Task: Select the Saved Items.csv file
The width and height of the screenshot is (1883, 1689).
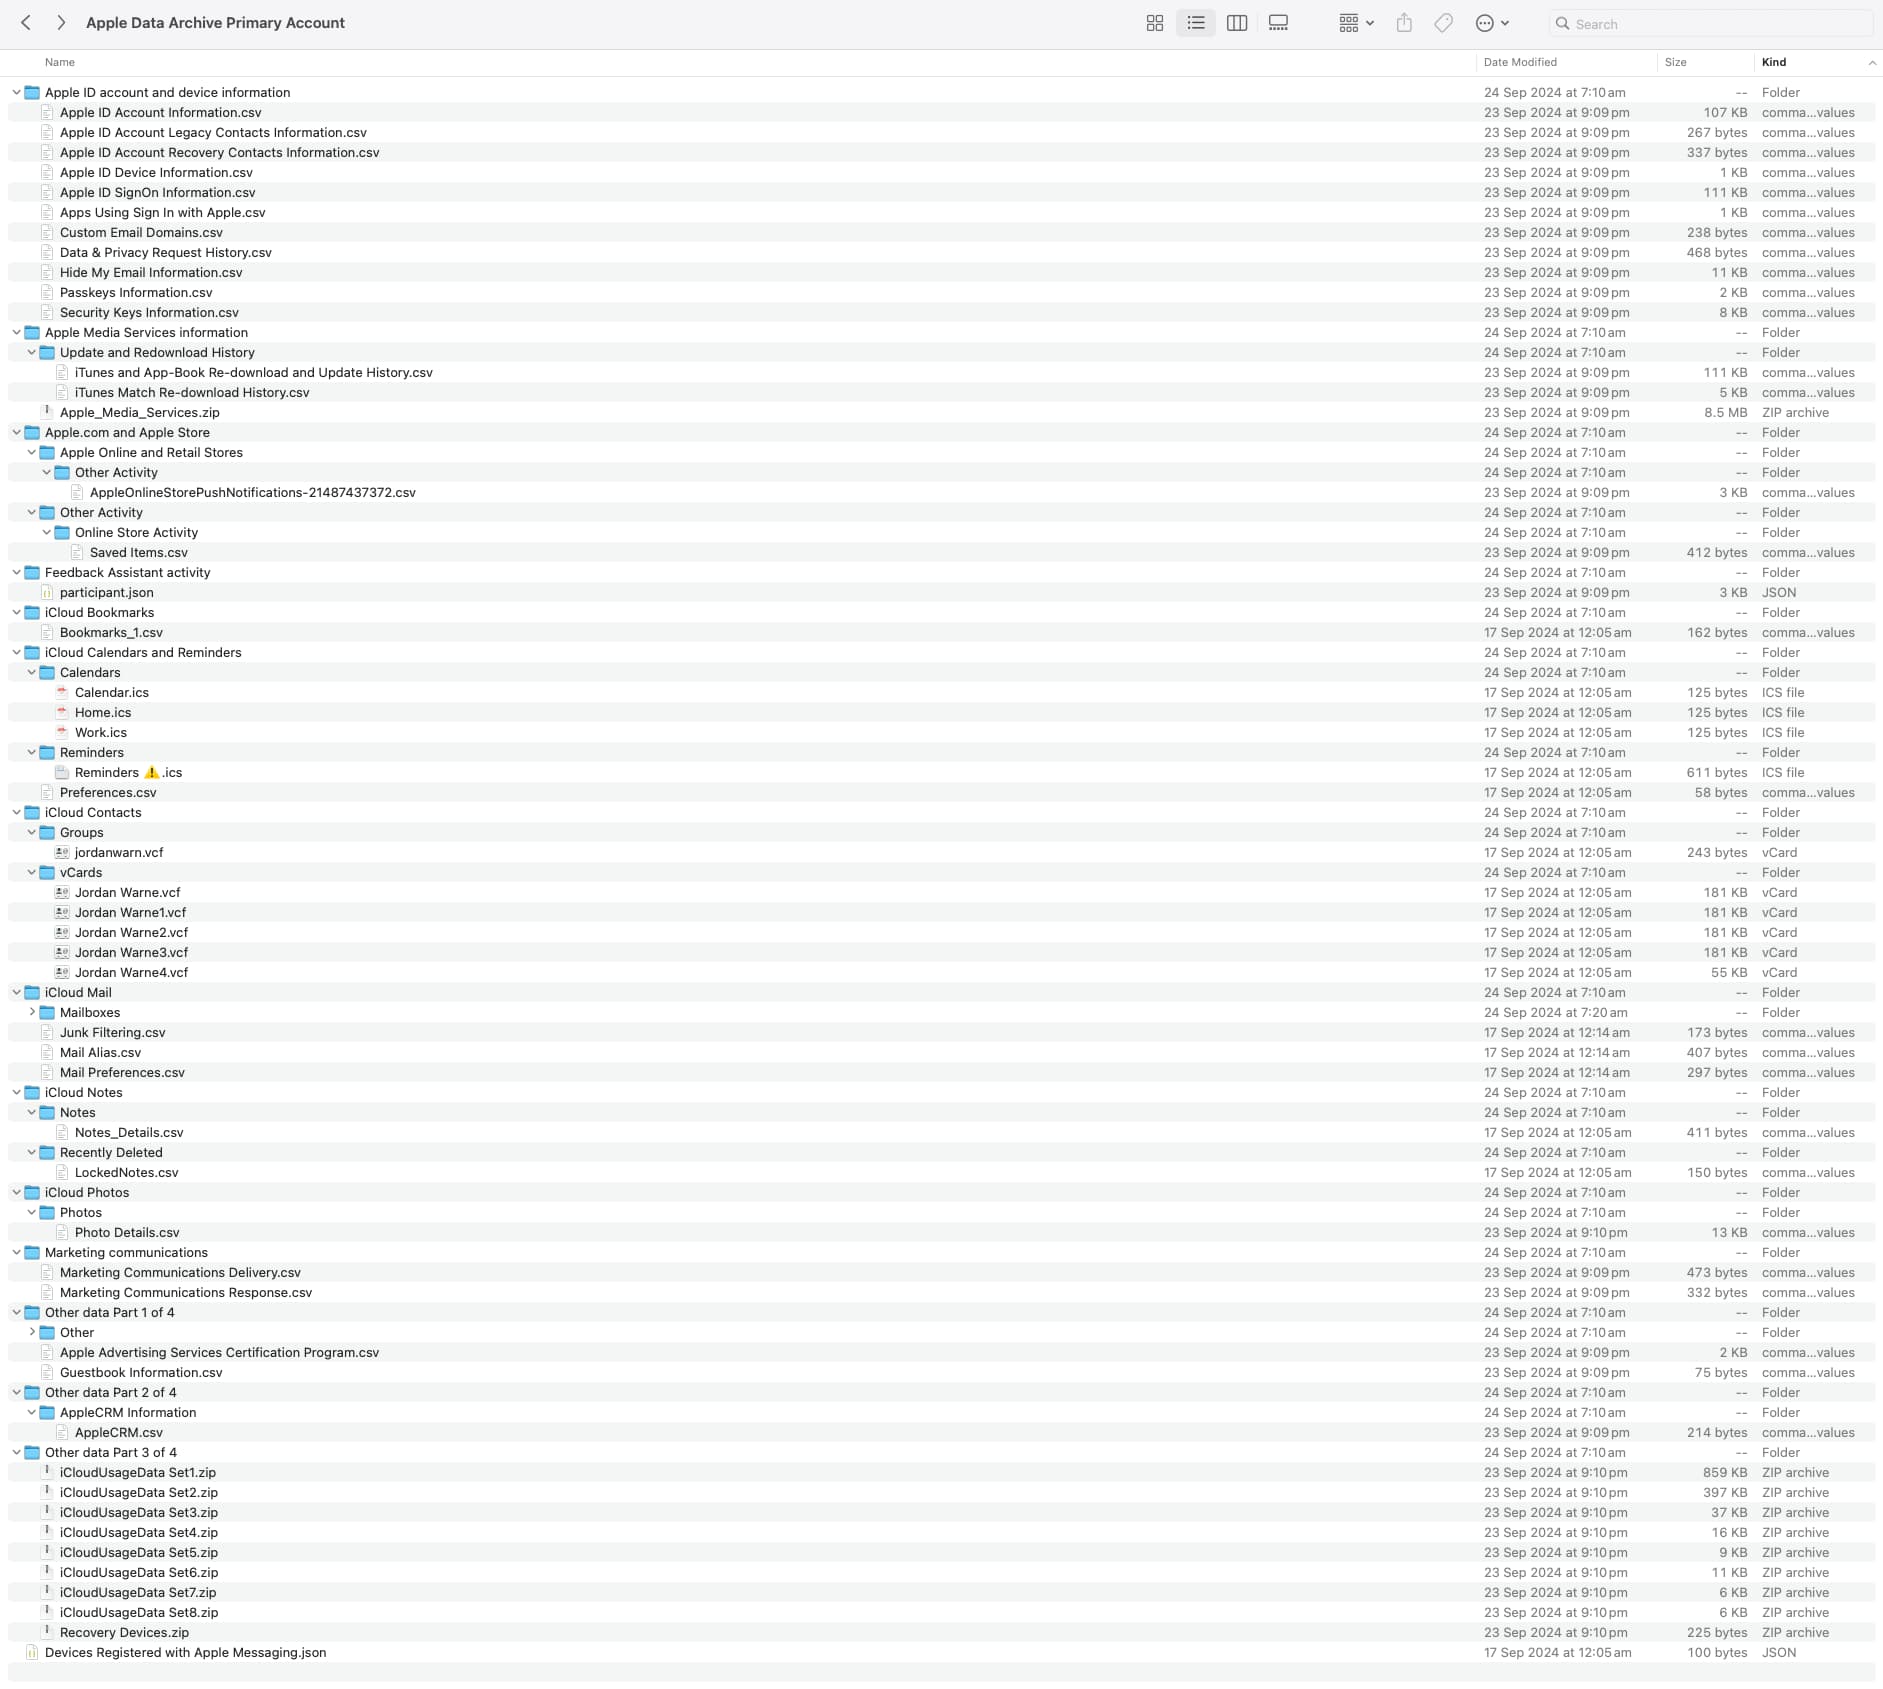Action: click(x=139, y=553)
